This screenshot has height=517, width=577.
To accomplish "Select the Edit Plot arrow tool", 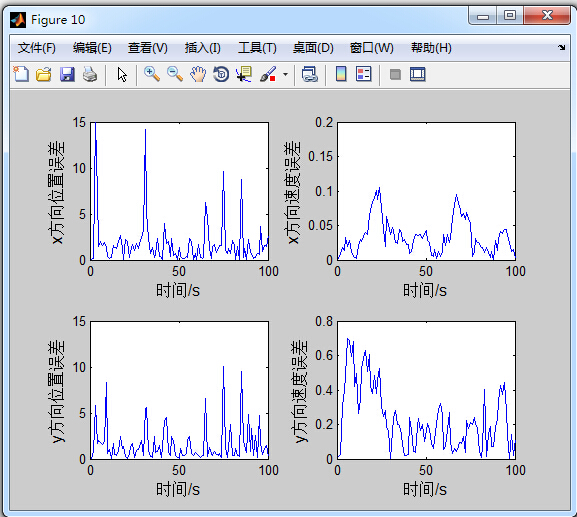I will tap(122, 75).
